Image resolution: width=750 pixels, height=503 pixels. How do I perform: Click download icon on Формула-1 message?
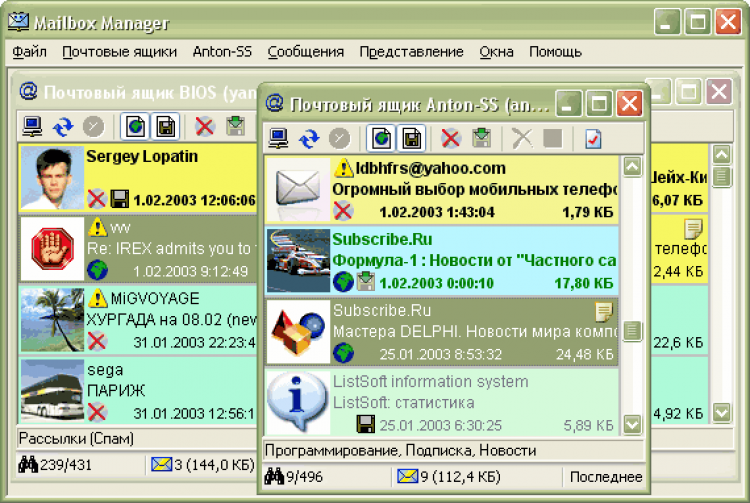[366, 281]
